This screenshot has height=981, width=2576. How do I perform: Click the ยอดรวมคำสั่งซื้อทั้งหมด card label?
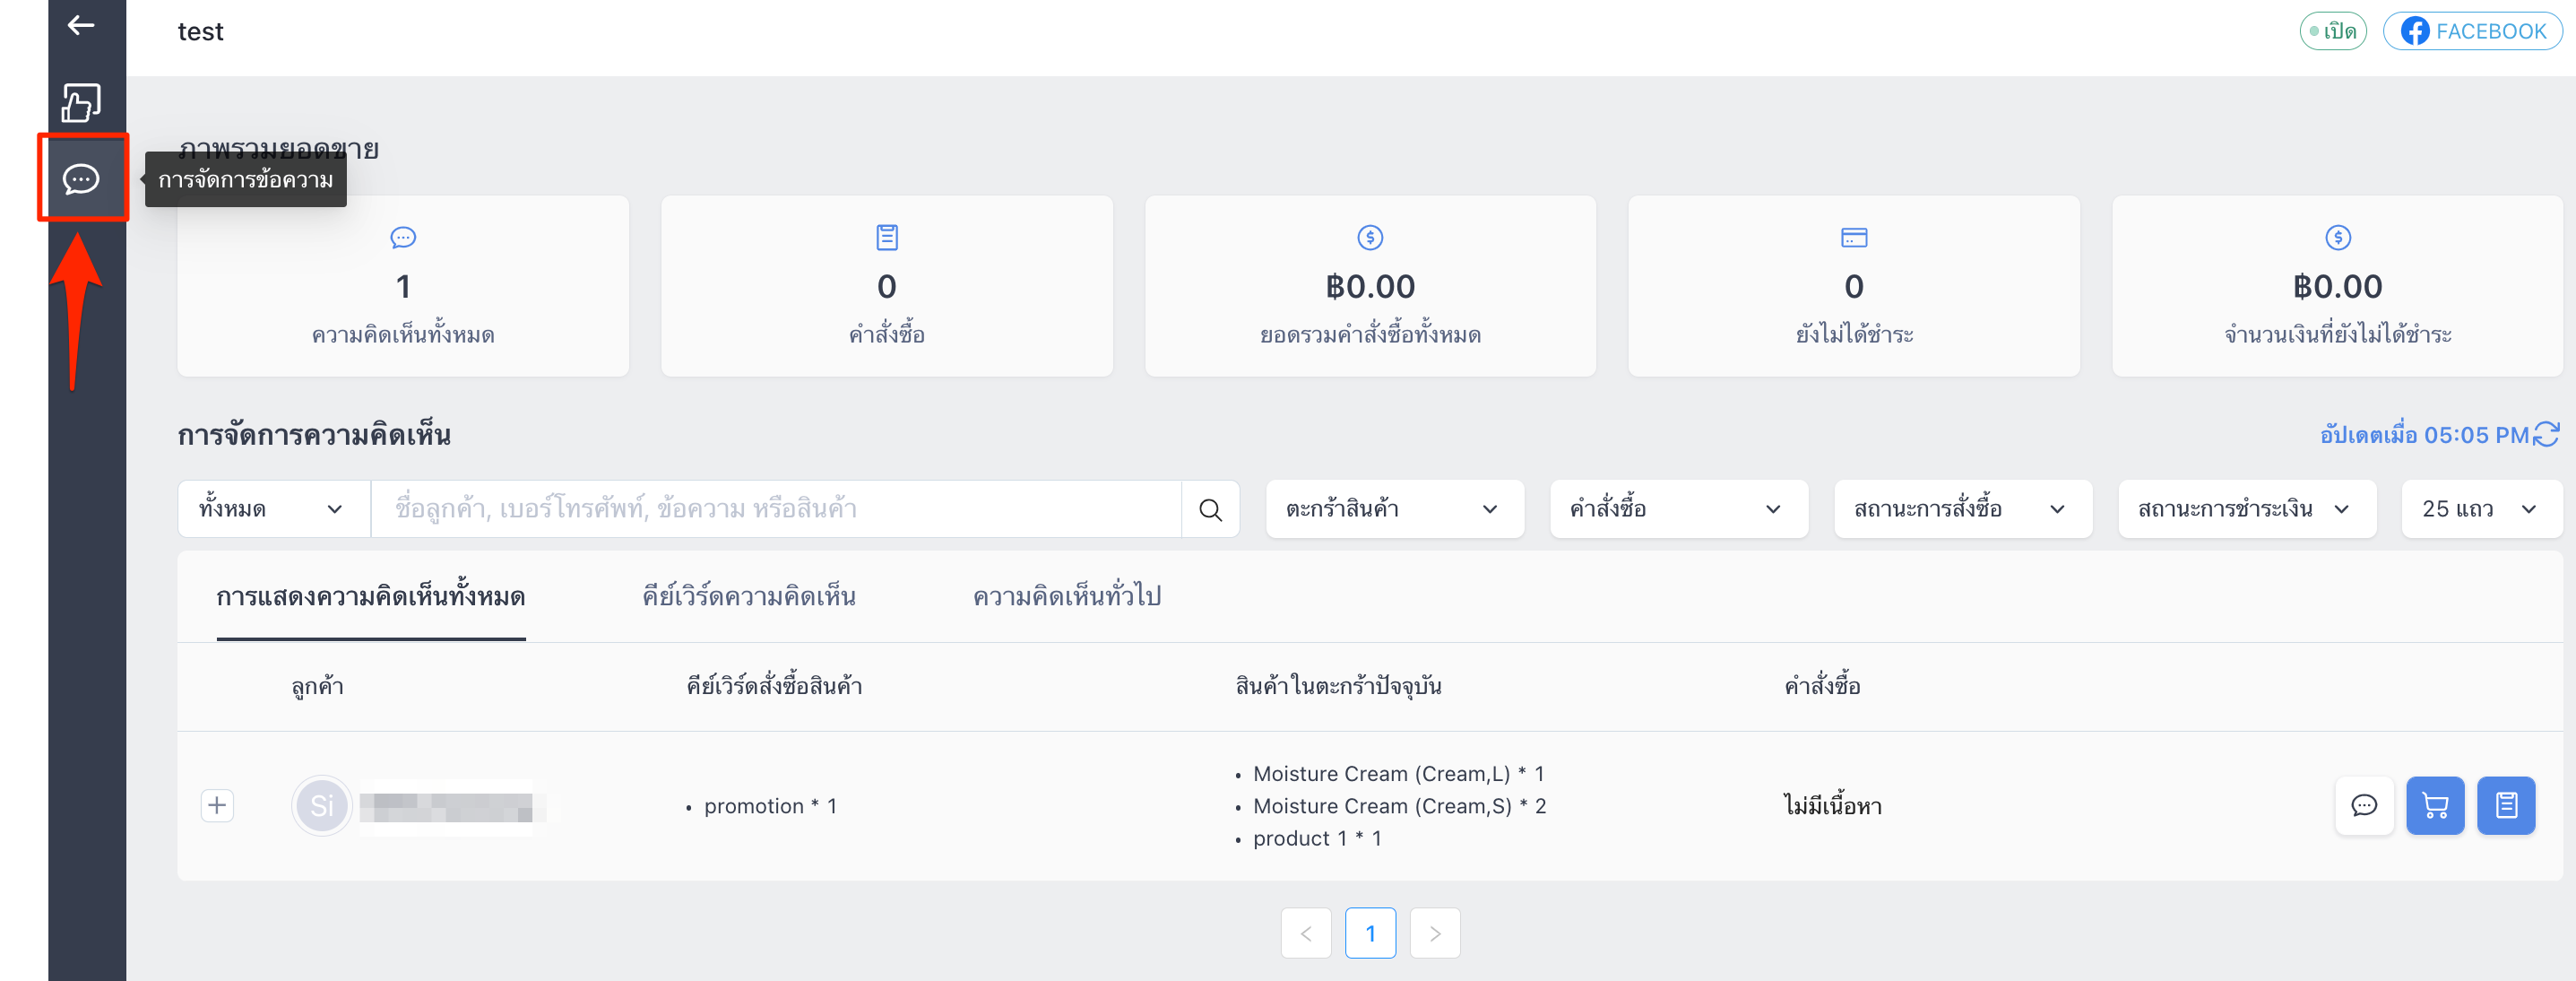pyautogui.click(x=1369, y=334)
